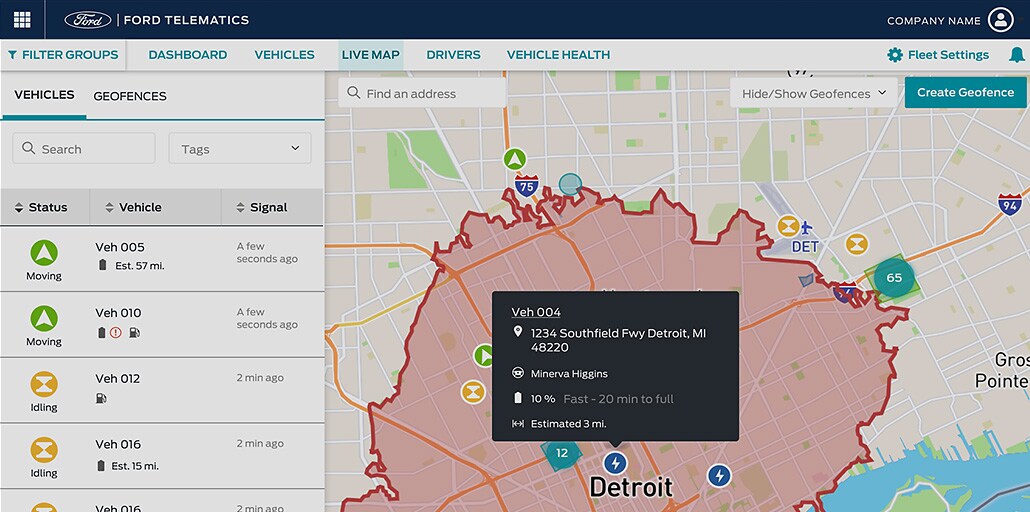Click the Create Geofence button
The width and height of the screenshot is (1030, 512).
pyautogui.click(x=966, y=93)
